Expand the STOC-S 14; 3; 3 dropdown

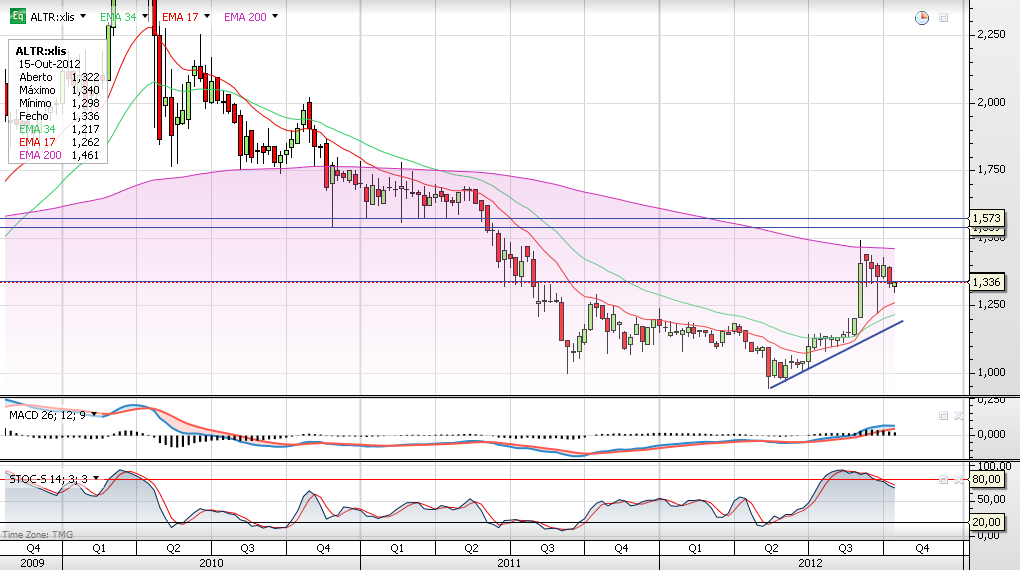click(96, 479)
